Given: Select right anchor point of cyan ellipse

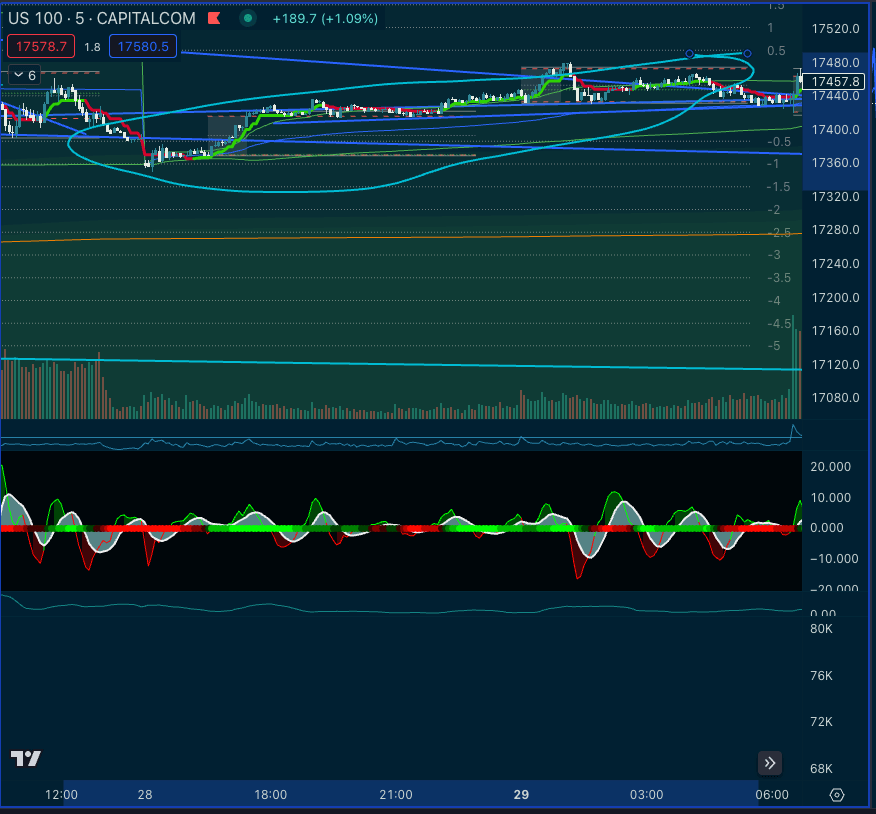Looking at the screenshot, I should pyautogui.click(x=747, y=53).
